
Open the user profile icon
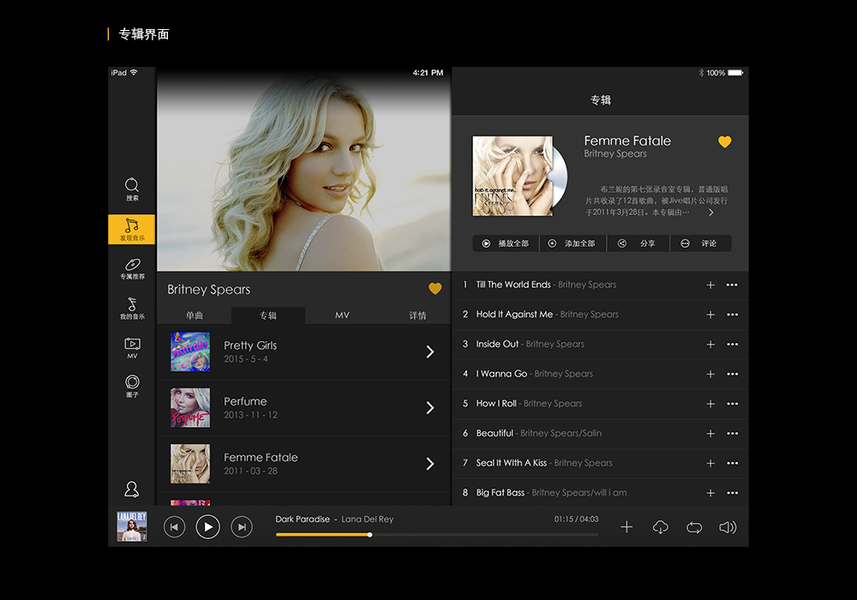[x=132, y=489]
